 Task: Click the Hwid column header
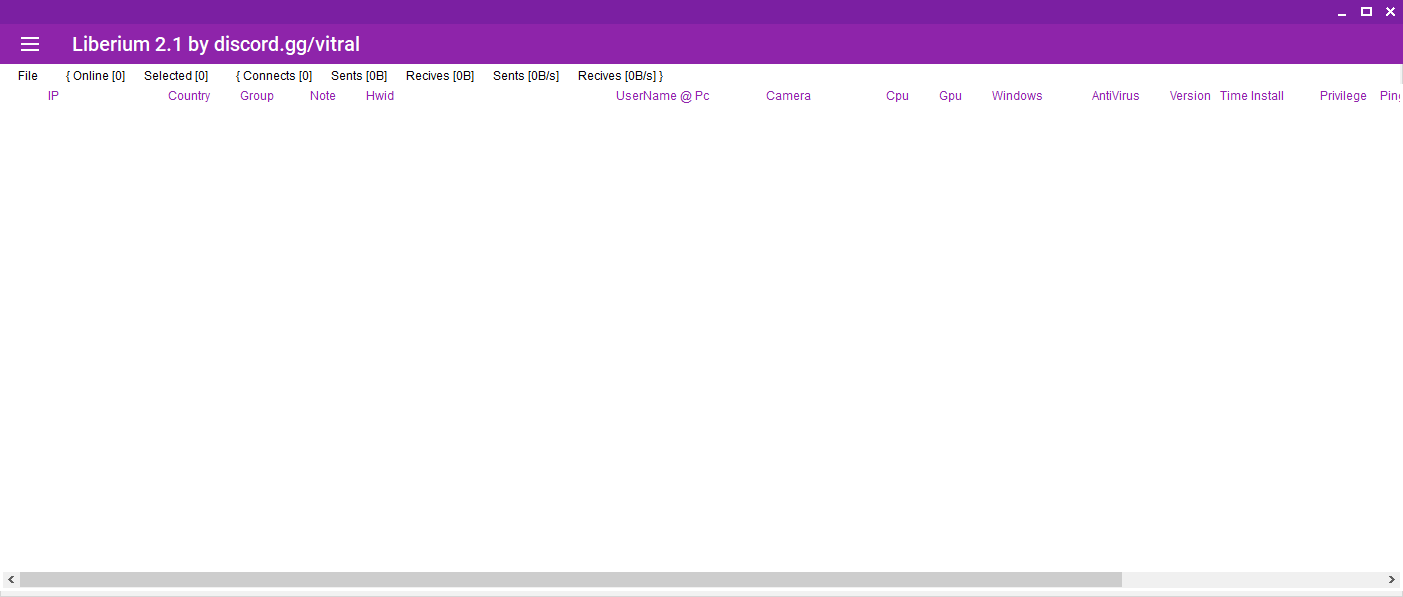(380, 96)
